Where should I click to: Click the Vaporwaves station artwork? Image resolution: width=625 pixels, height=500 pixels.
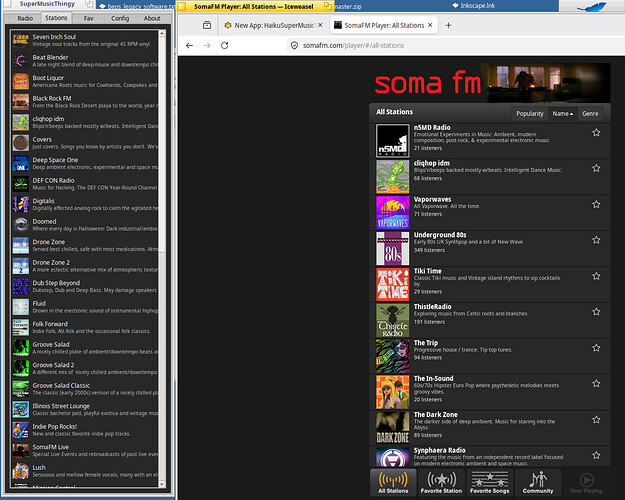click(x=393, y=213)
